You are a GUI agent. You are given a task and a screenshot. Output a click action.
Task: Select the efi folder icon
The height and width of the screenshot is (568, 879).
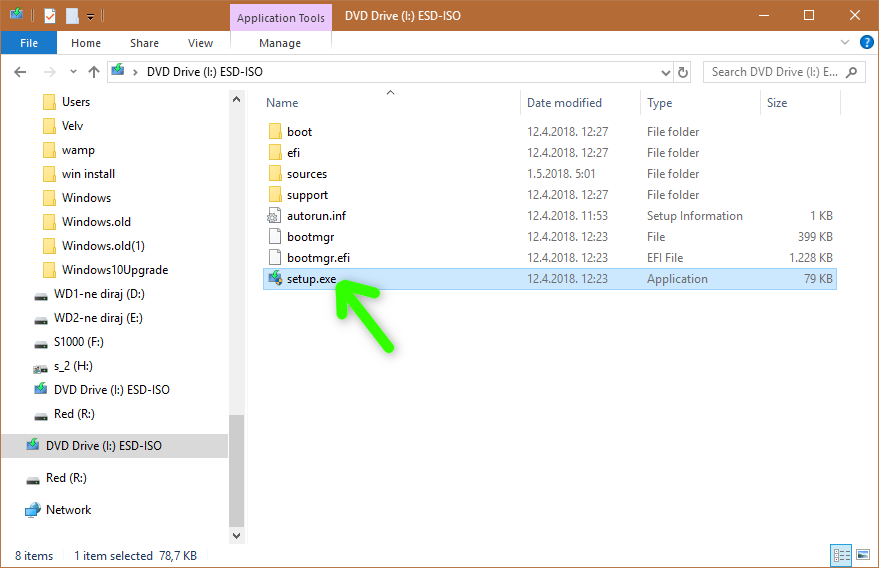pos(275,153)
